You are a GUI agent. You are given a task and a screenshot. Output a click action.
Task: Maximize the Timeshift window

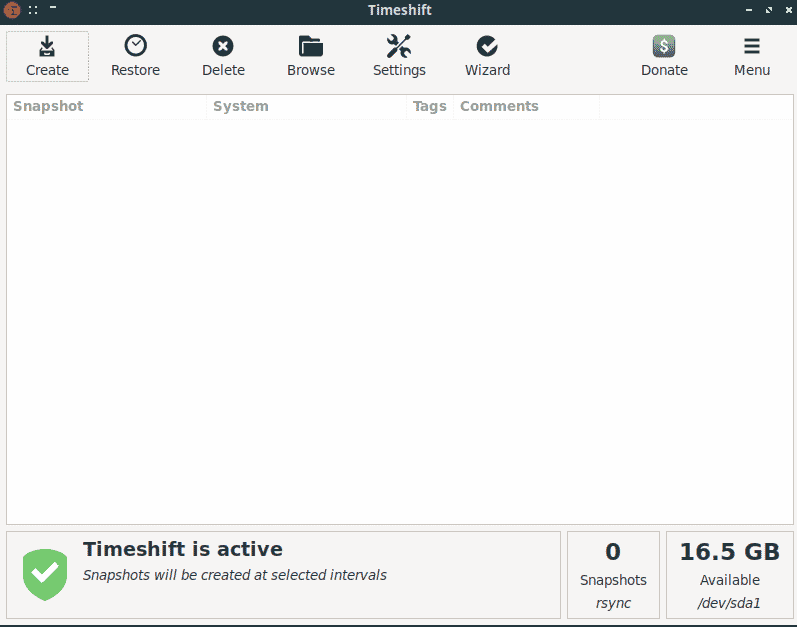[769, 10]
